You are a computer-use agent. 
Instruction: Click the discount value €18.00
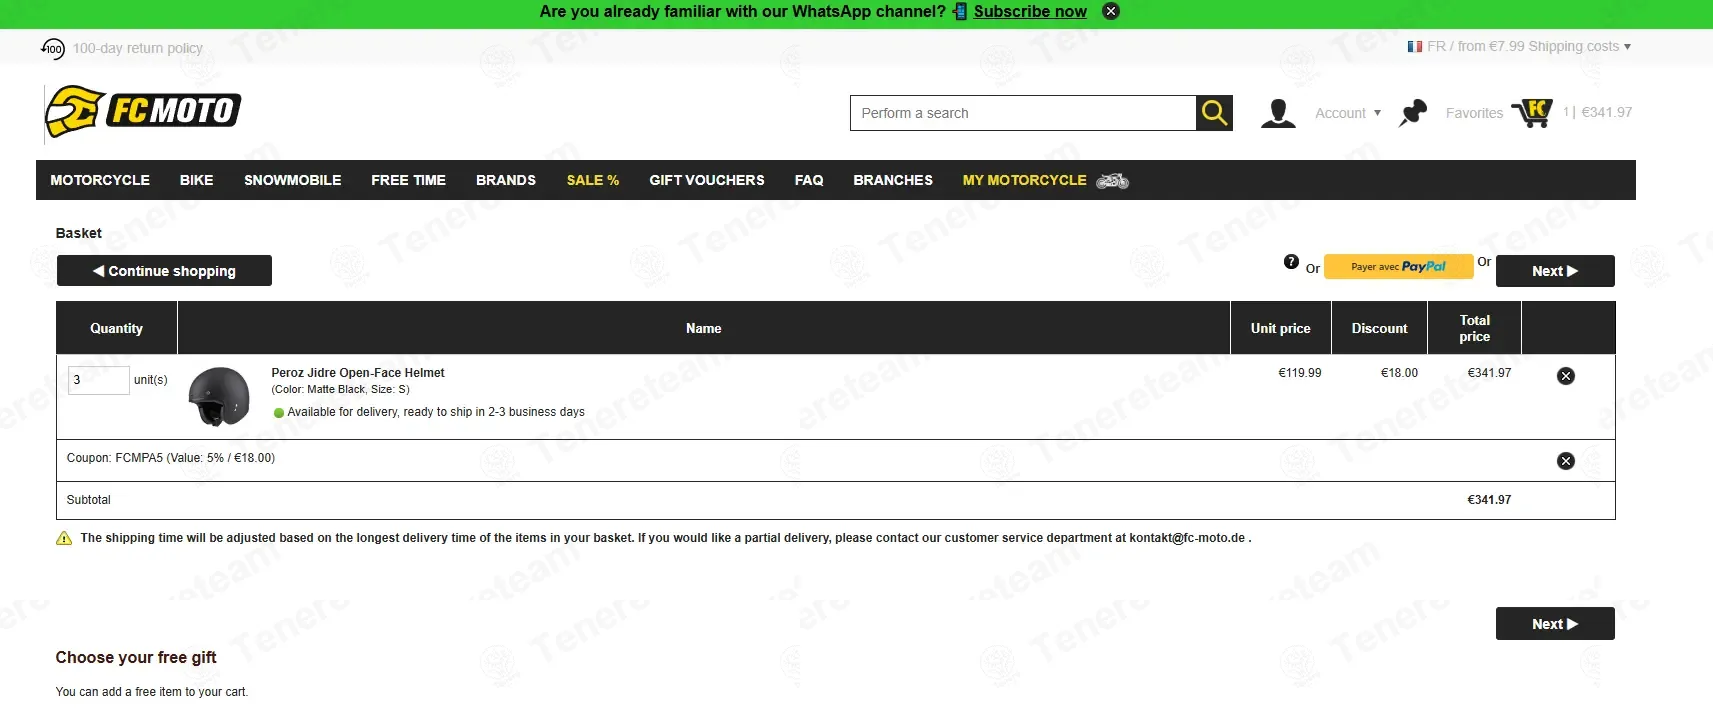[x=1399, y=373]
